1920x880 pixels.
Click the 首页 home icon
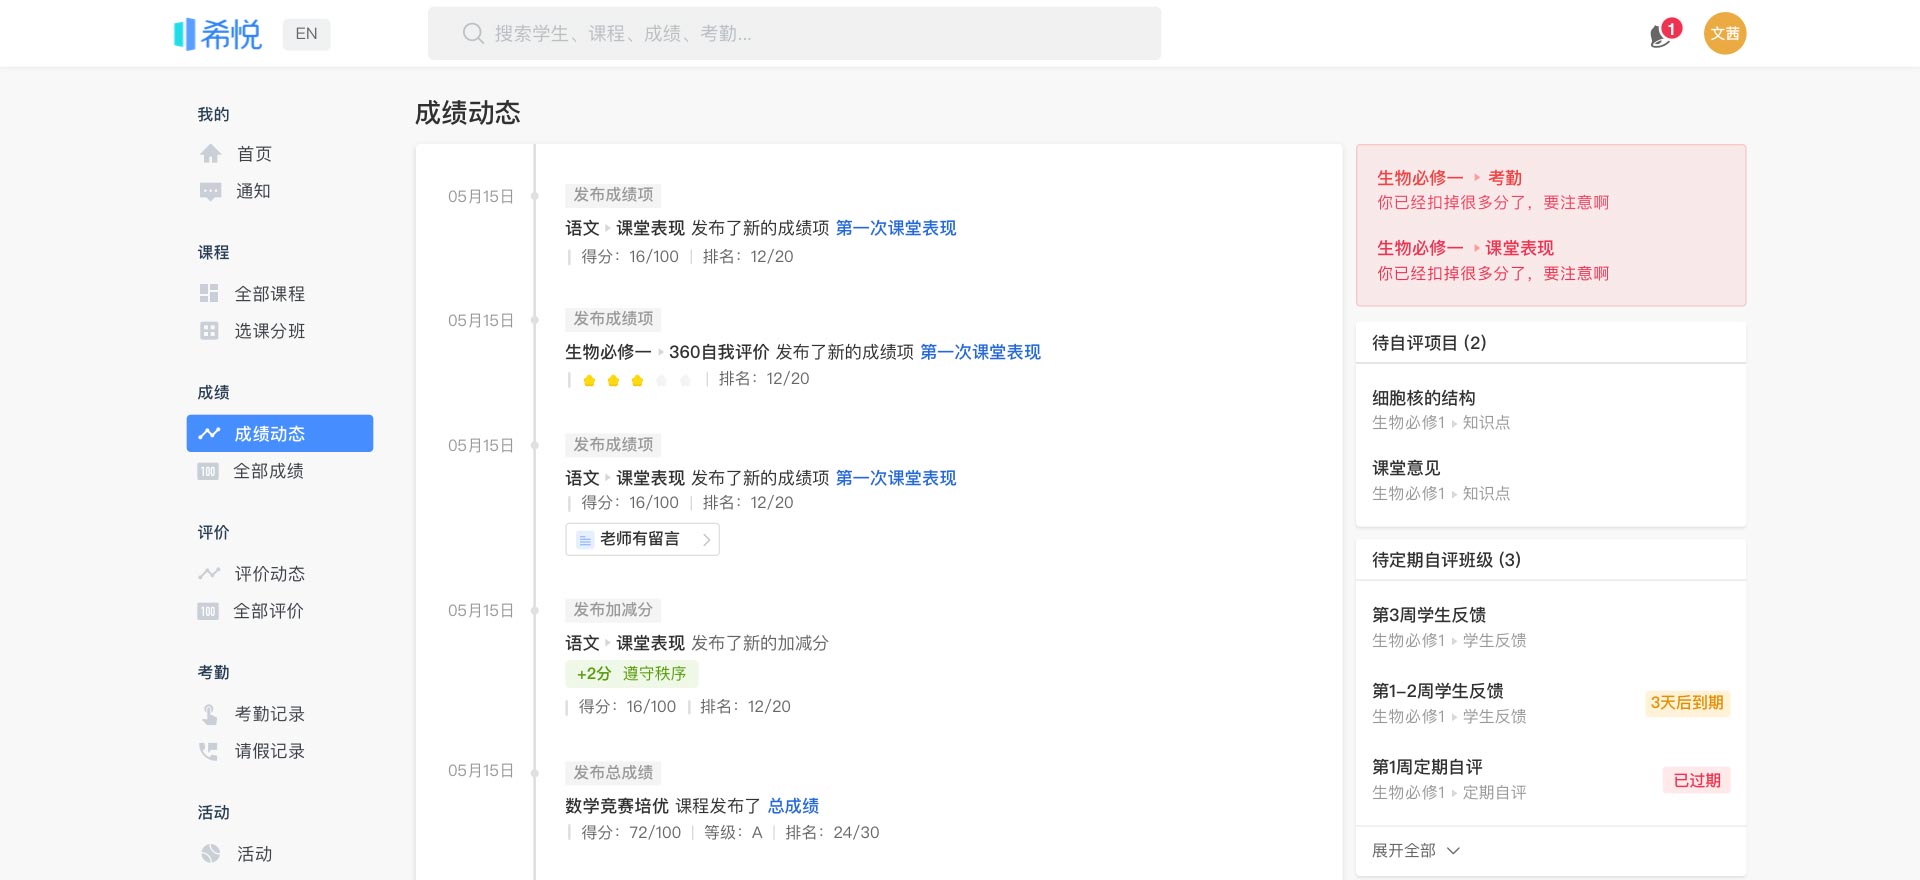210,154
